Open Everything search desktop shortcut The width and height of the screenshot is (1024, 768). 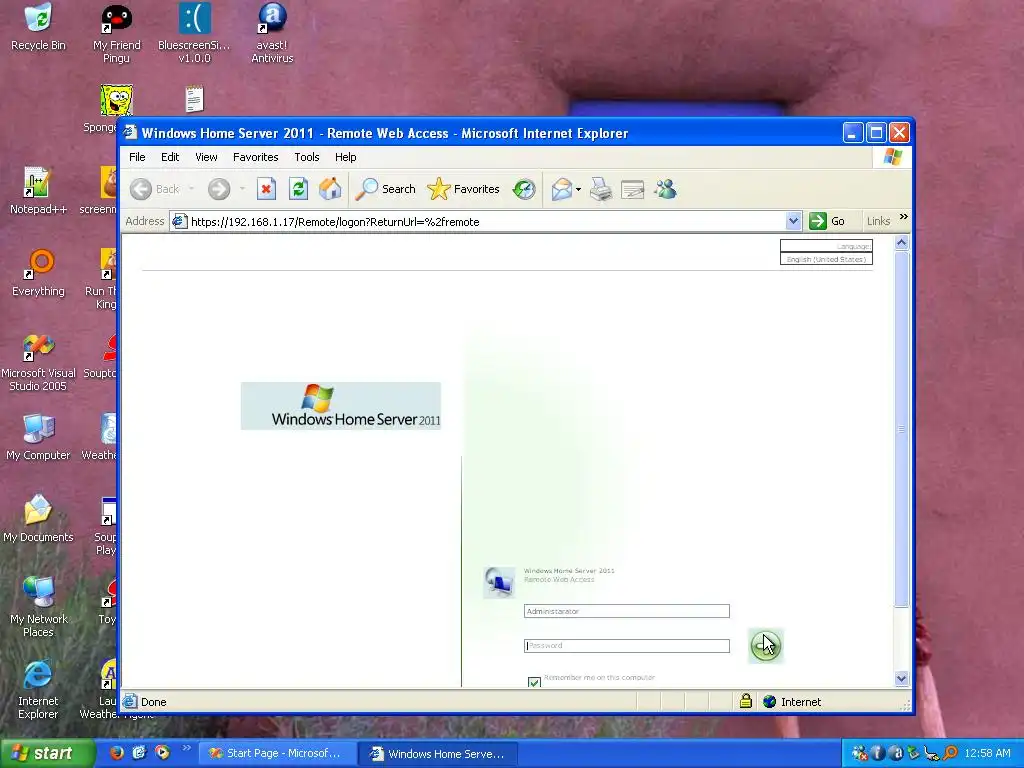coord(39,273)
